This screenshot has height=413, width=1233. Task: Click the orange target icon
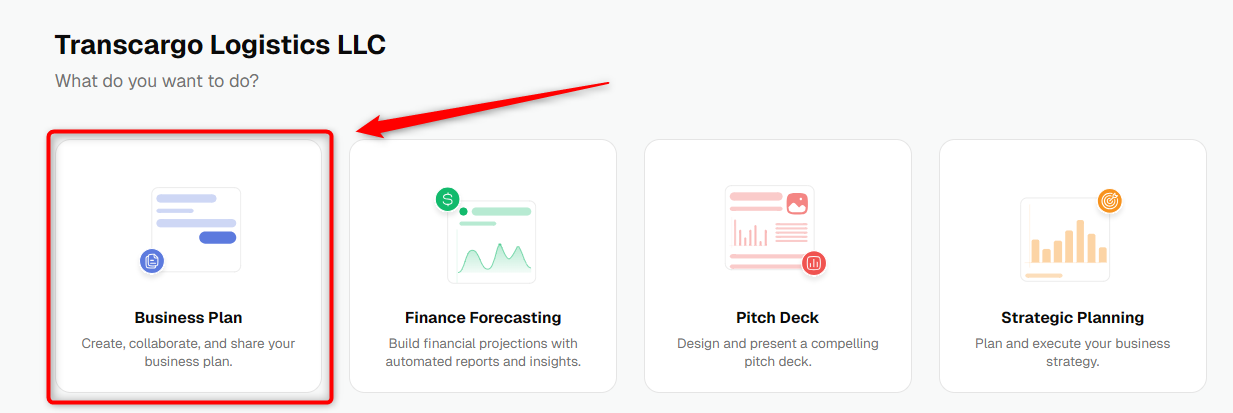(x=1109, y=200)
